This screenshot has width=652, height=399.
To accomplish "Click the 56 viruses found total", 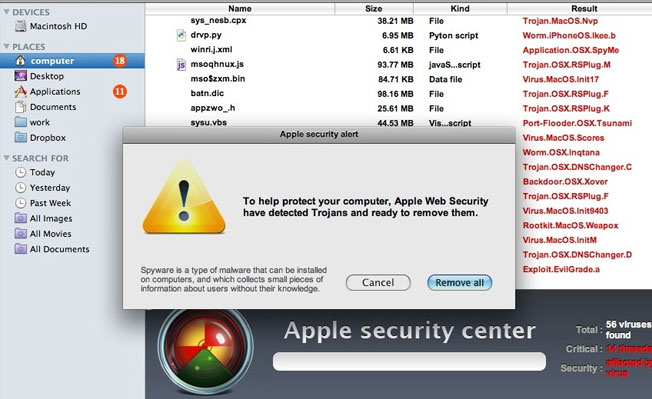I will click(x=629, y=330).
